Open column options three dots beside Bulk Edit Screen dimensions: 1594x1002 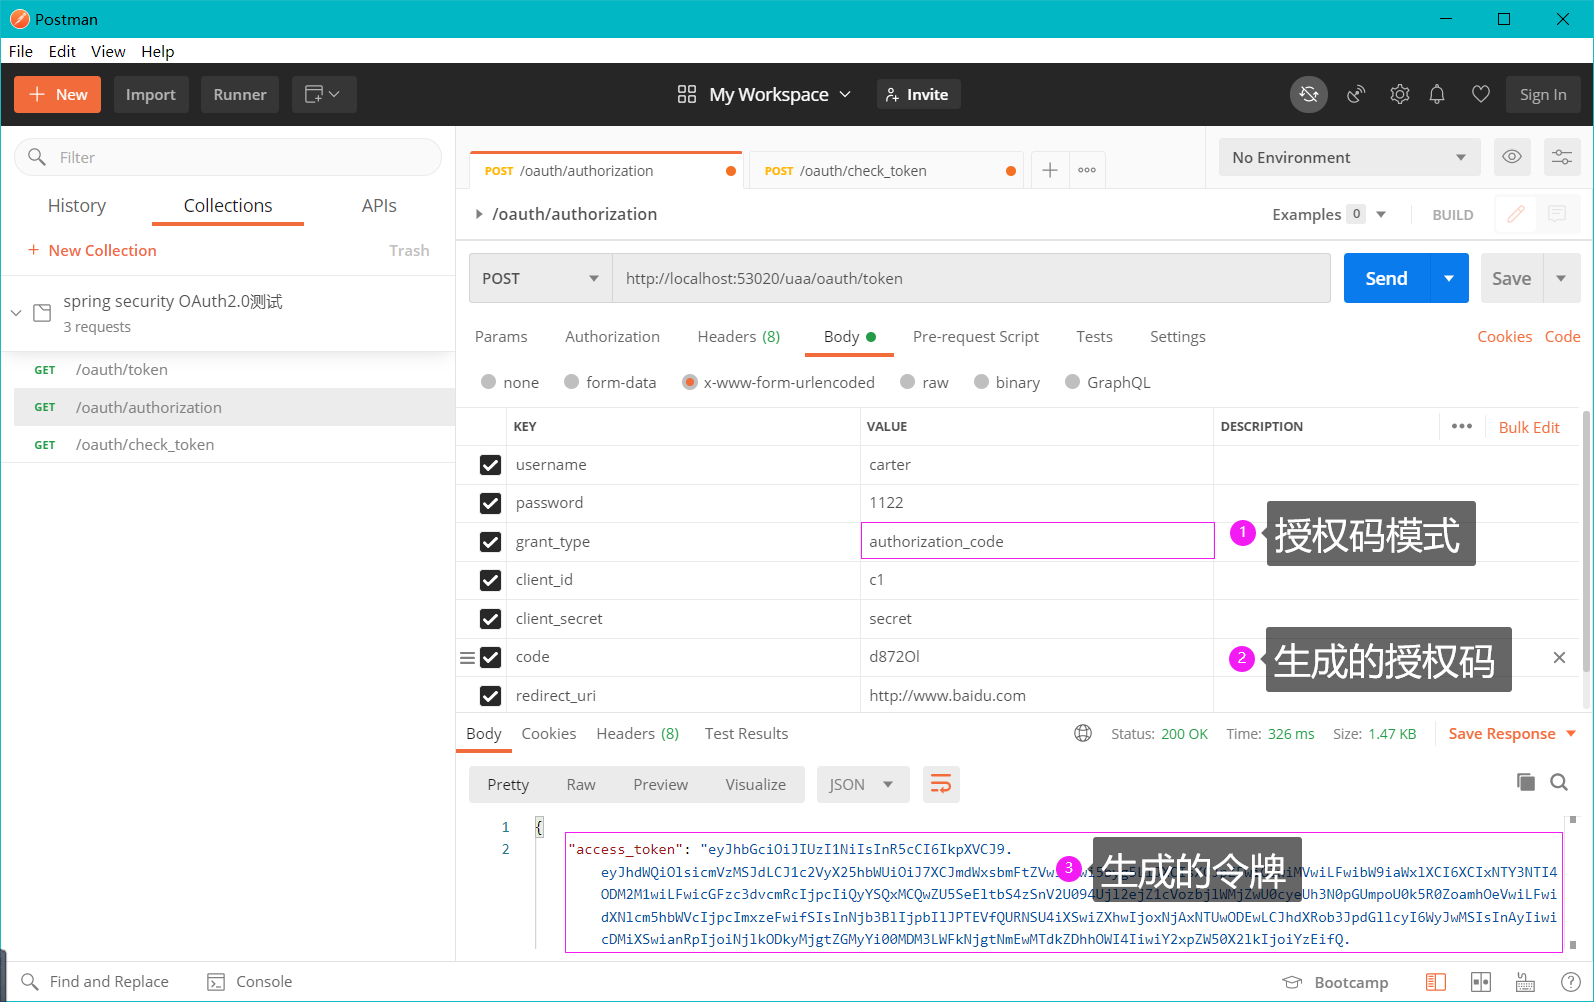click(1462, 426)
